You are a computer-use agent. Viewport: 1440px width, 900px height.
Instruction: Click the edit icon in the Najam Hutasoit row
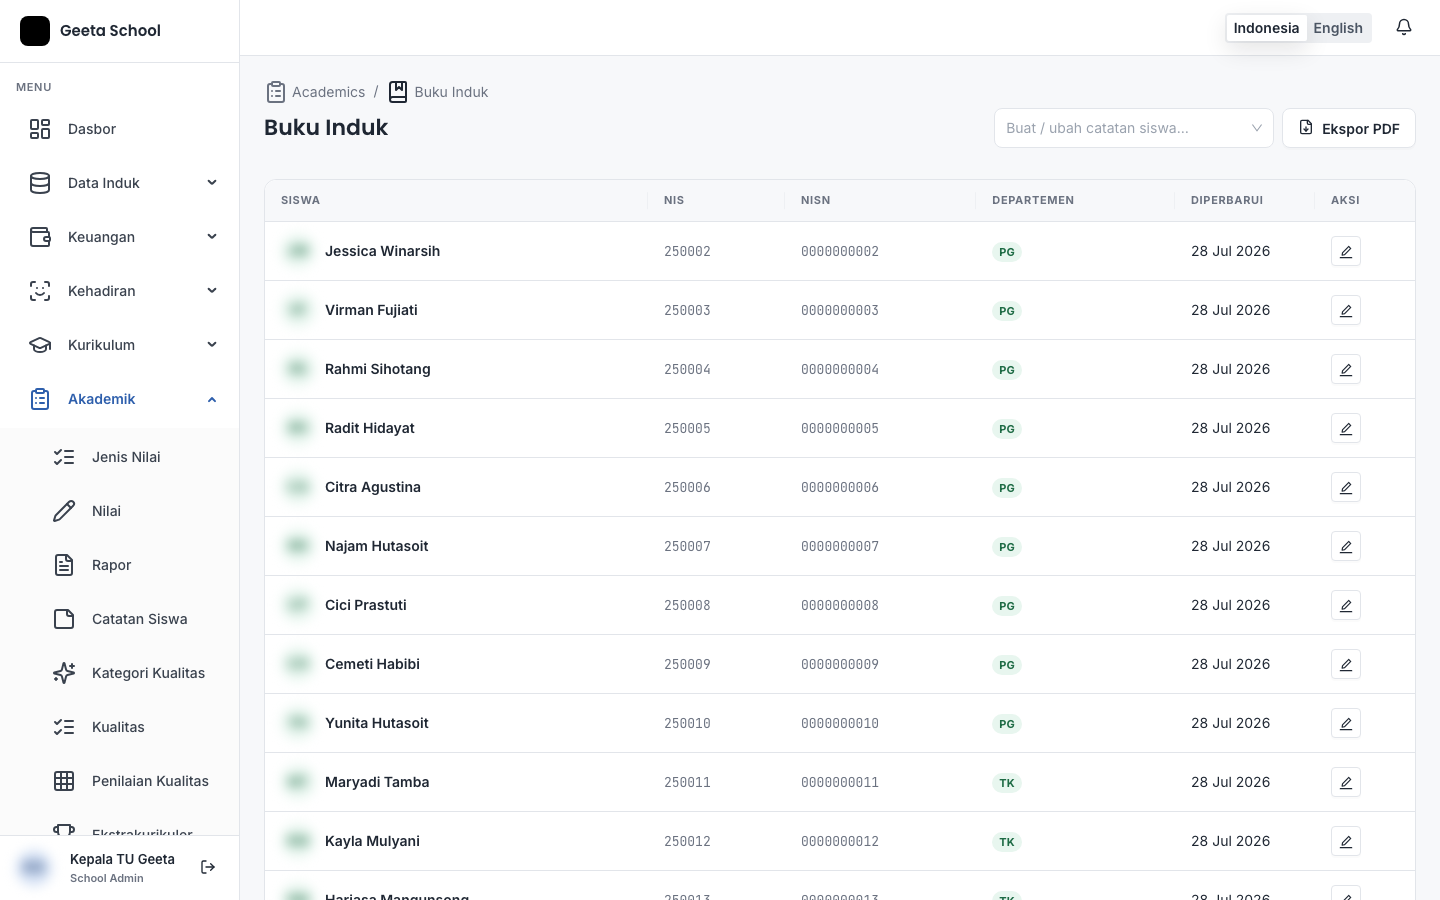click(x=1346, y=546)
